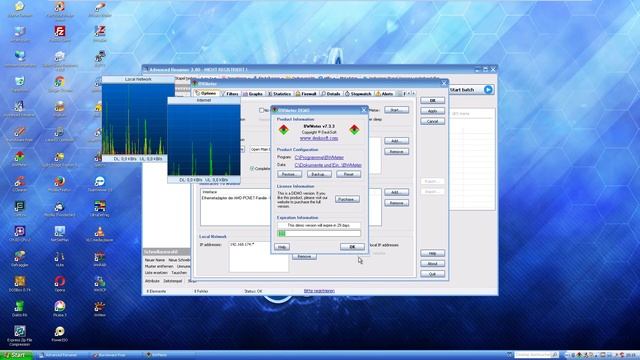Open the UltraDefrag desktop icon

coord(99,207)
